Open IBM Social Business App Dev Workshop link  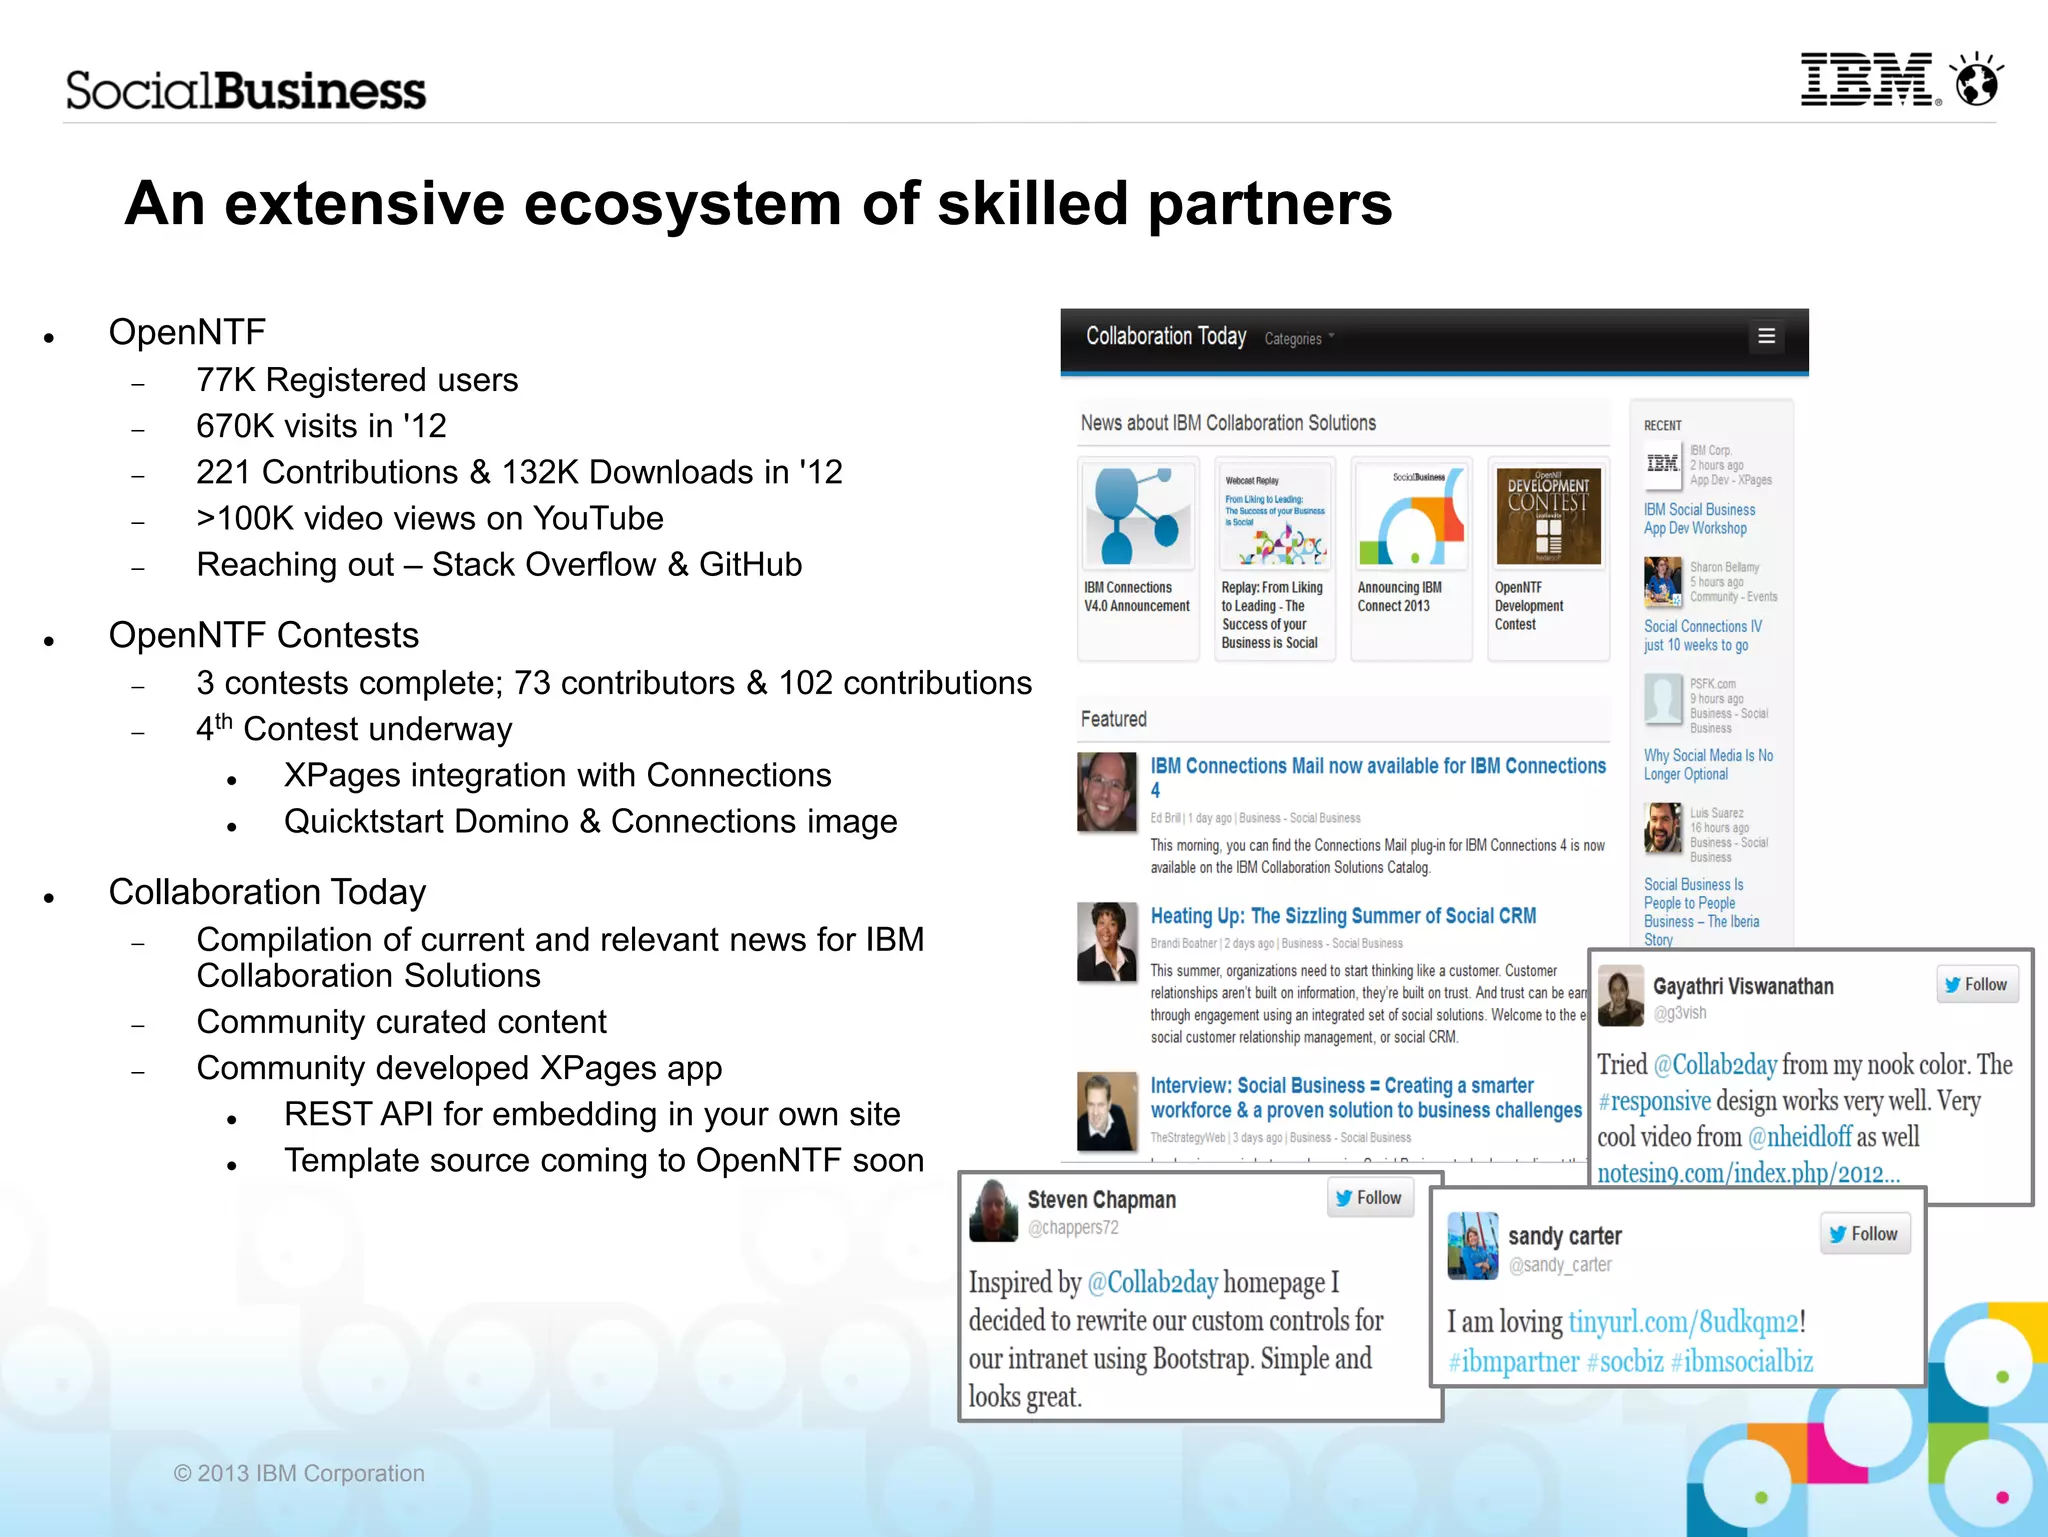tap(1699, 519)
